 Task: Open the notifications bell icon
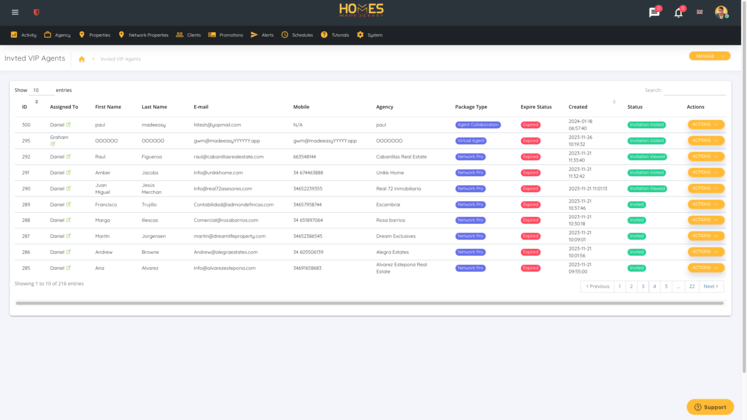tap(678, 13)
